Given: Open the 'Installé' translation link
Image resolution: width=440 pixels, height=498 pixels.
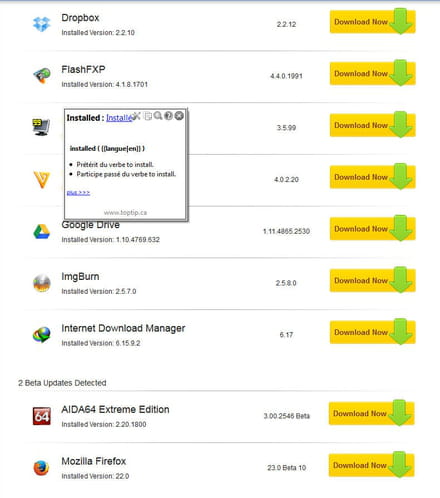Looking at the screenshot, I should 119,118.
